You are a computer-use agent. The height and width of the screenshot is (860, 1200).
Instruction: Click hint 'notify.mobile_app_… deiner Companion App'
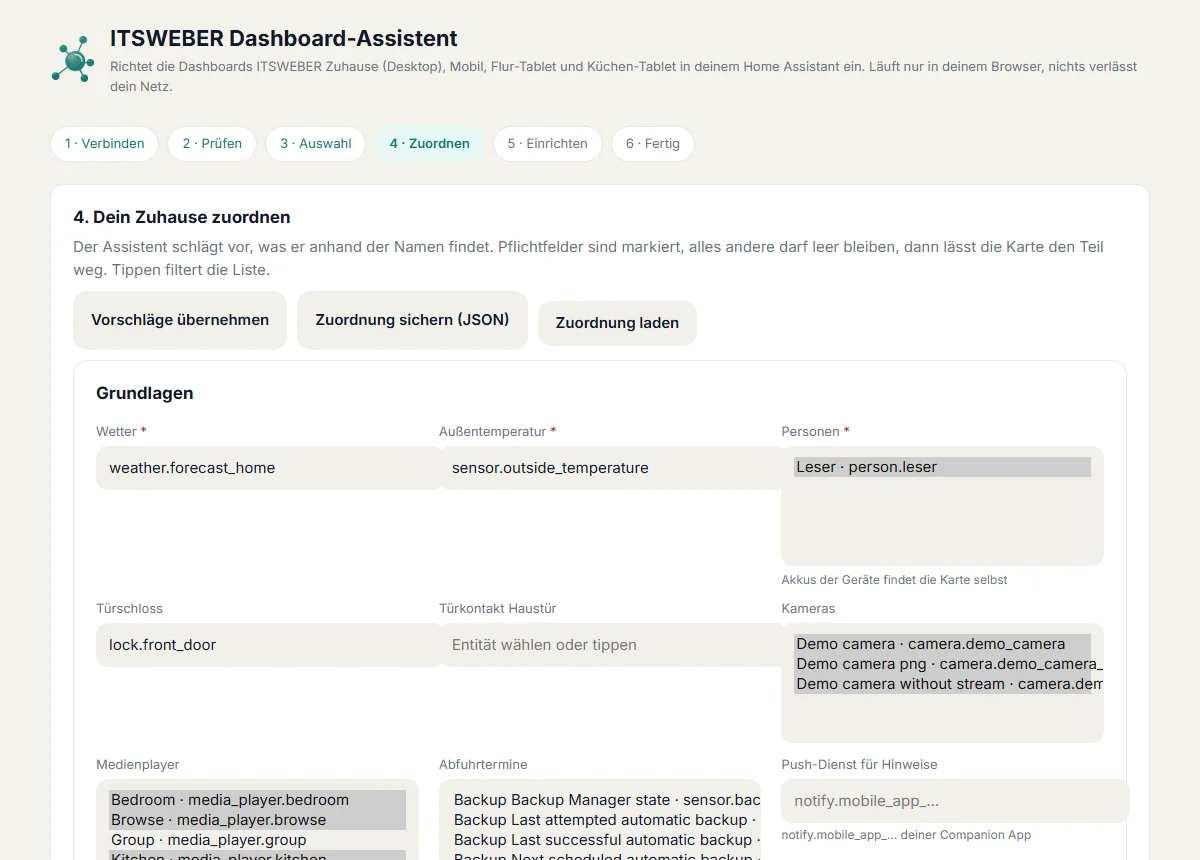pyautogui.click(x=906, y=835)
